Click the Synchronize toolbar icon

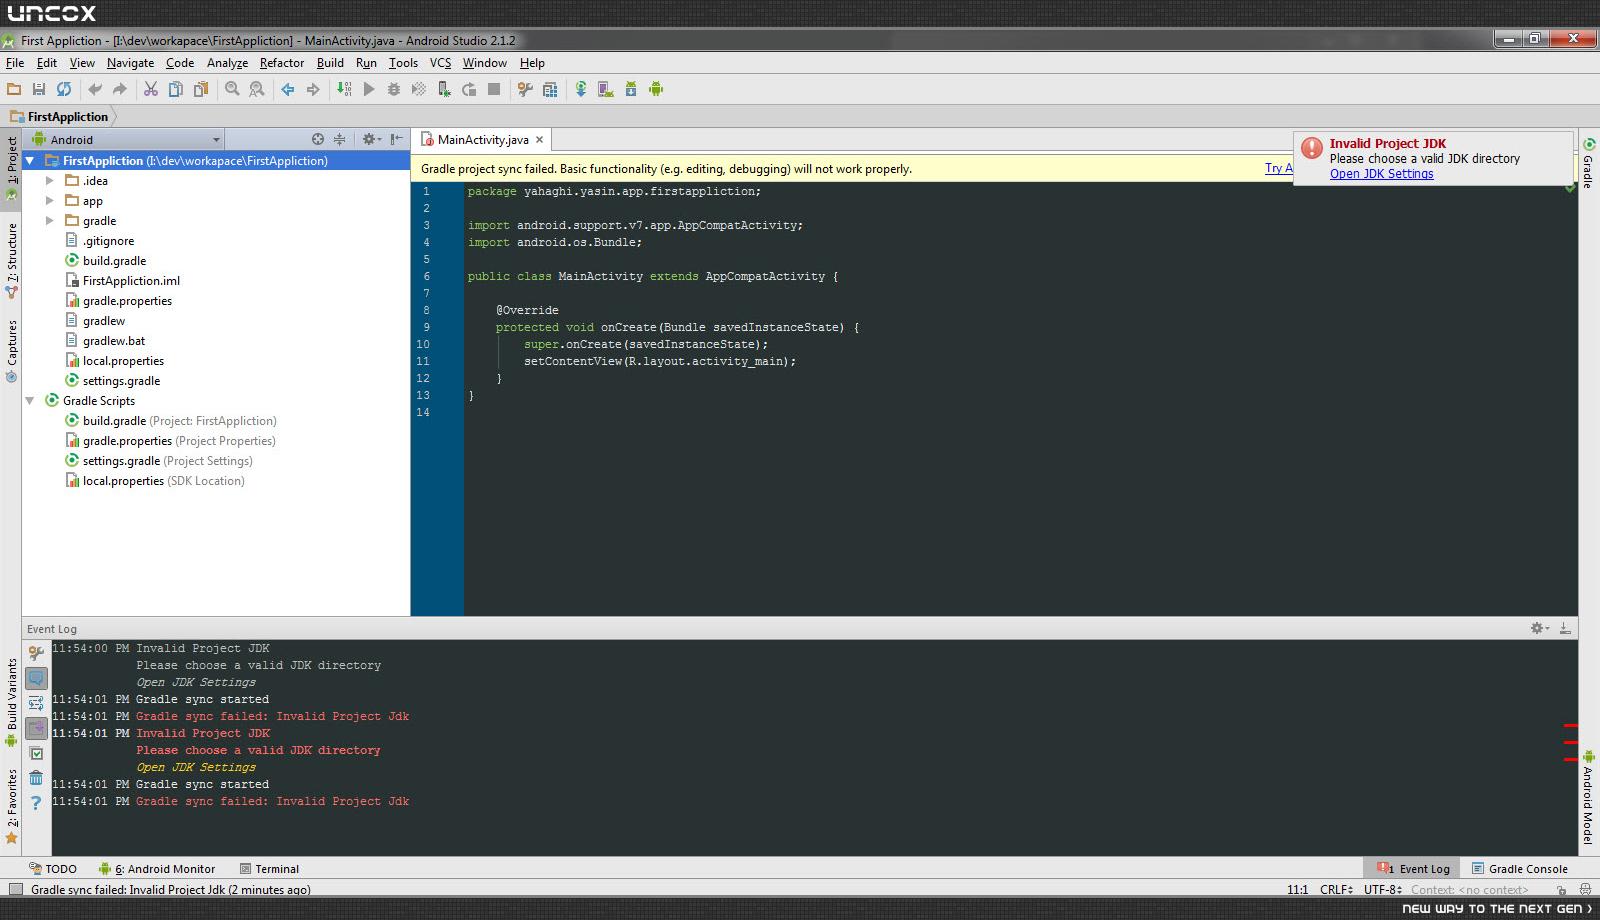click(64, 89)
